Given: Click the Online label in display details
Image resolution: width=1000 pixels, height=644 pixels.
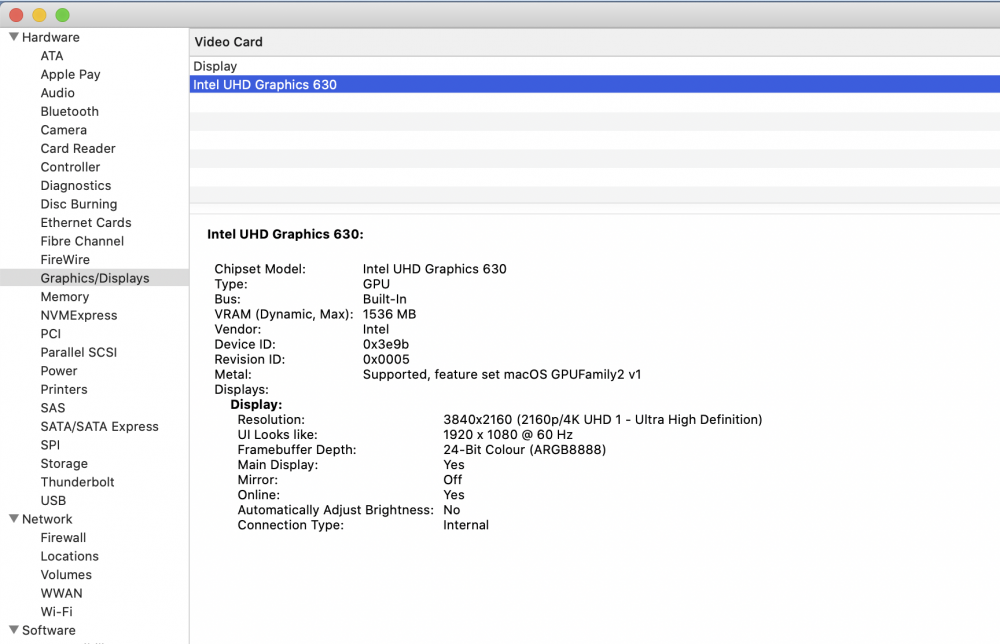Looking at the screenshot, I should tap(258, 495).
